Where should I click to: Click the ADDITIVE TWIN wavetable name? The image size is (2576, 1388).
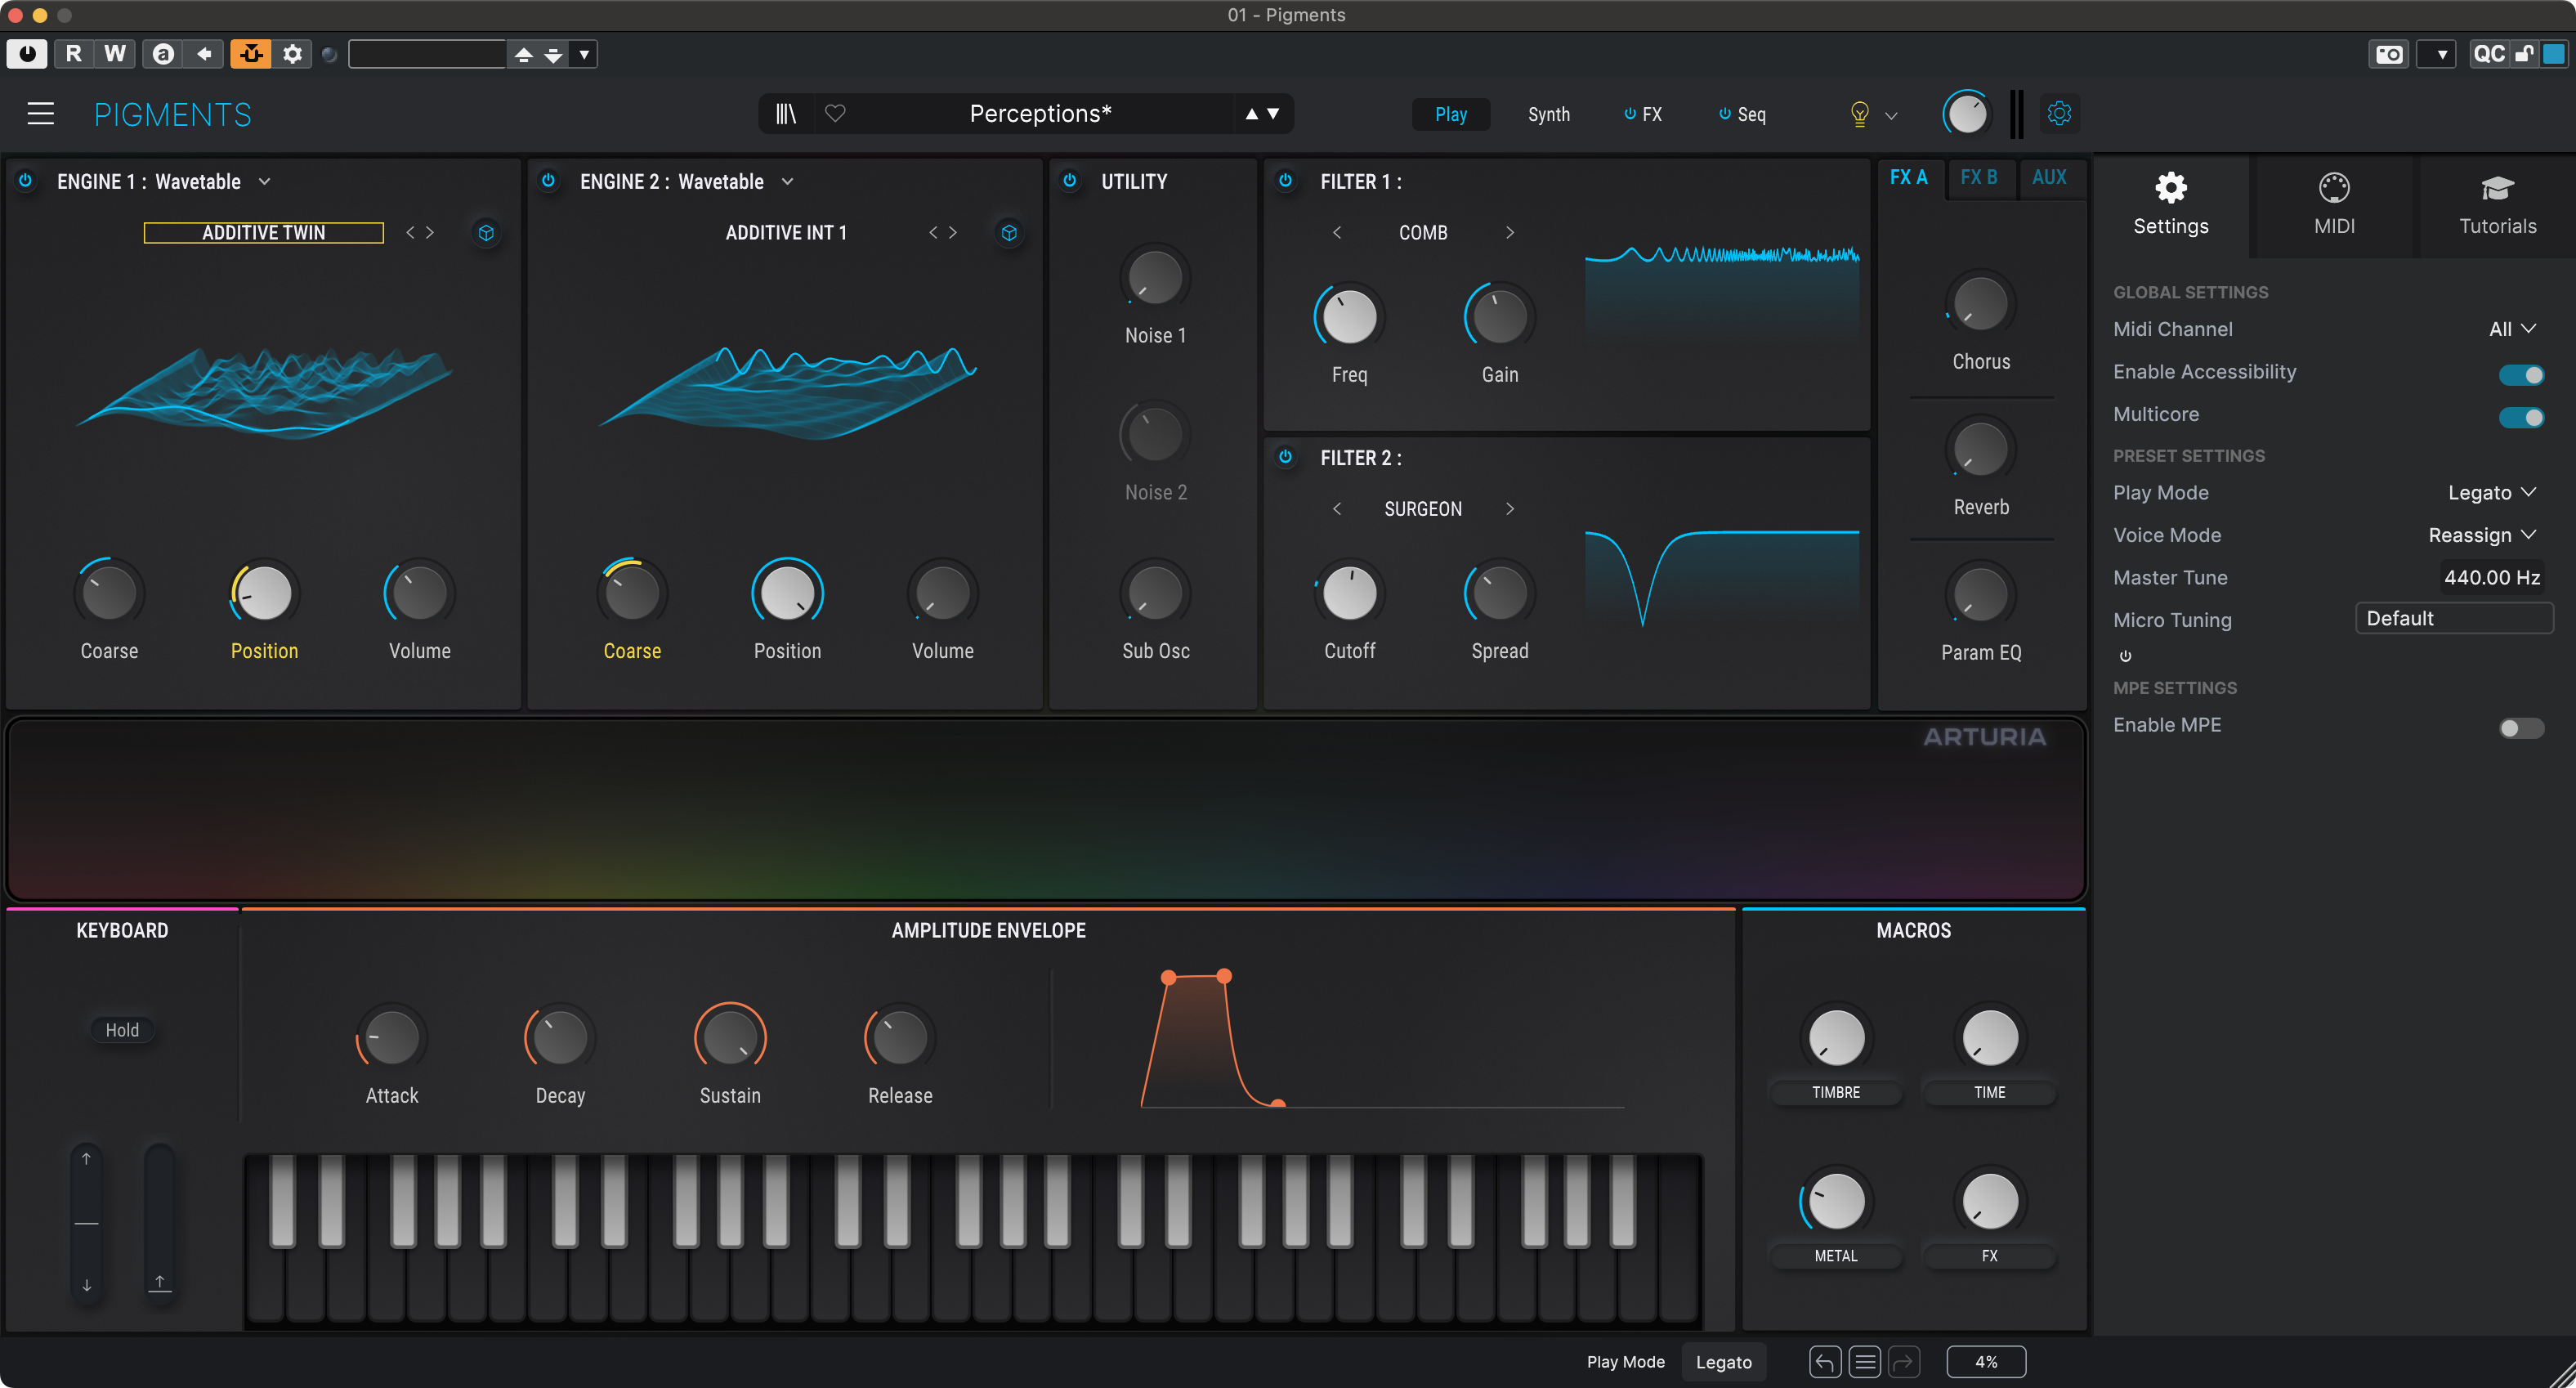click(264, 233)
